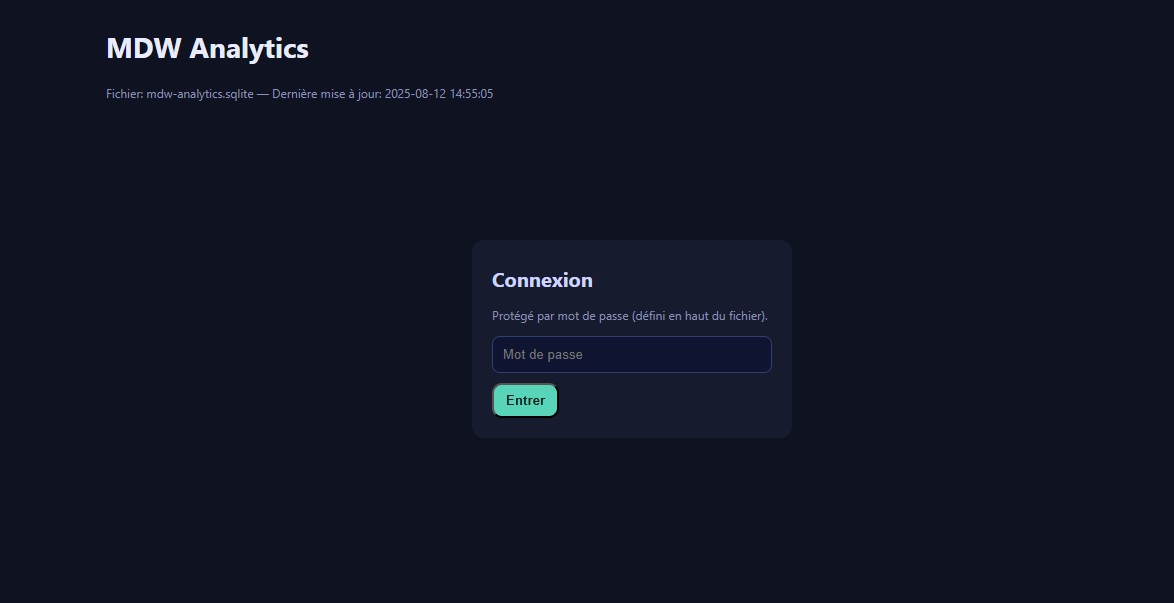The width and height of the screenshot is (1174, 603).
Task: Click "(défini en haut du fichier)" note
Action: pos(700,316)
